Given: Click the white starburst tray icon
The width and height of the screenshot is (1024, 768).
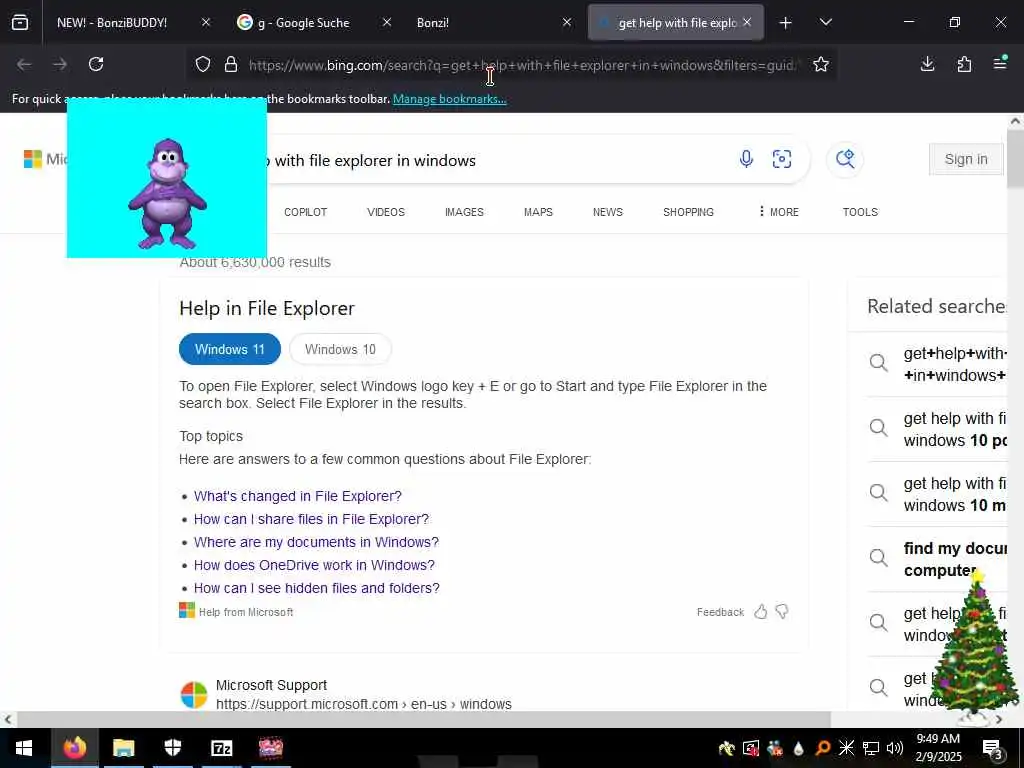Looking at the screenshot, I should point(847,748).
